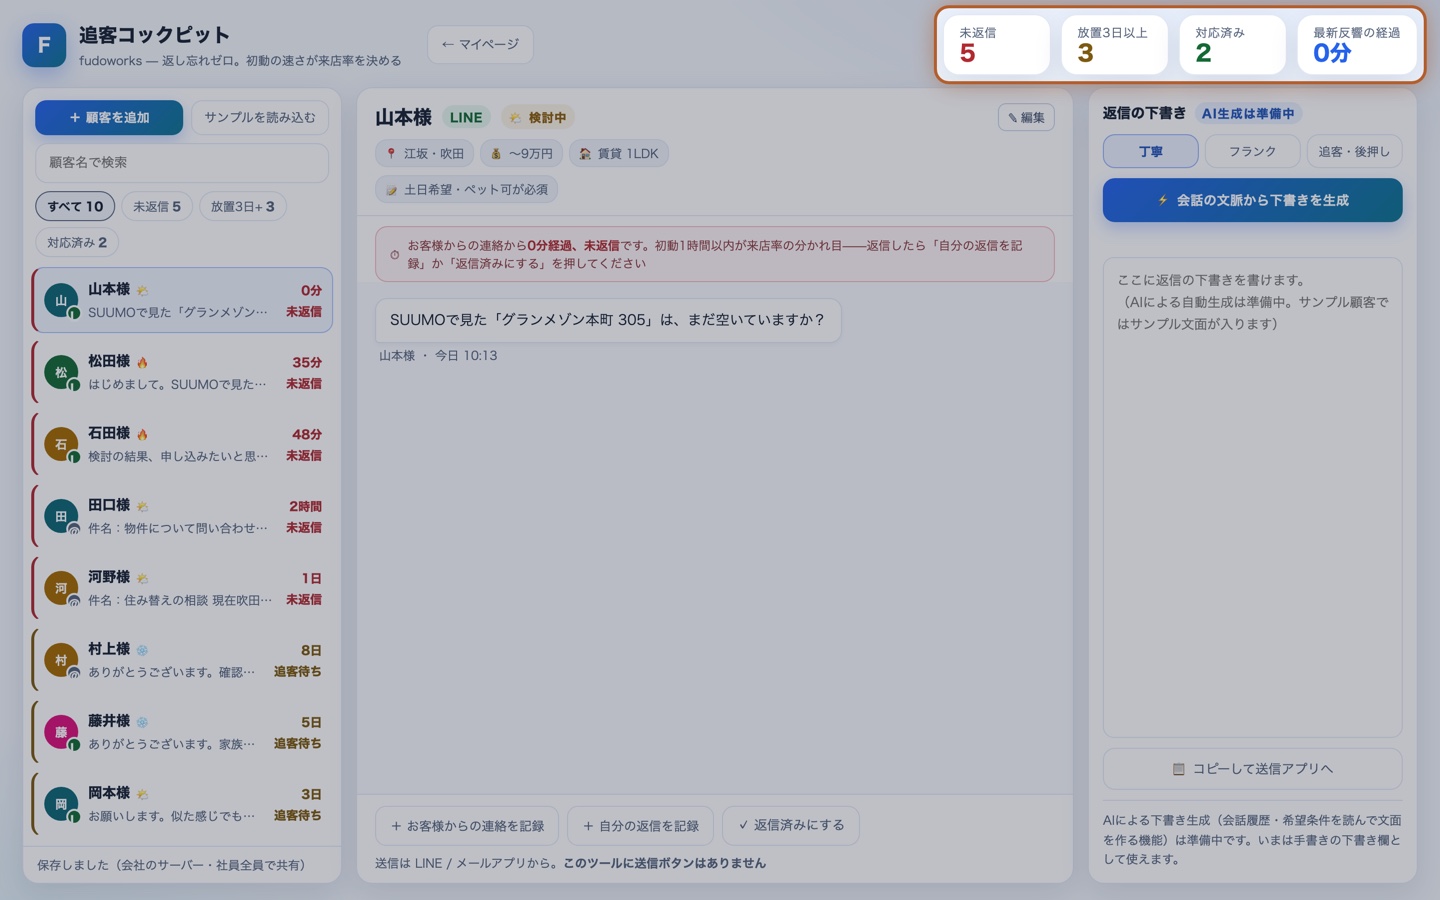
Task: Filter list by 放置3日+ 3
Action: point(243,206)
